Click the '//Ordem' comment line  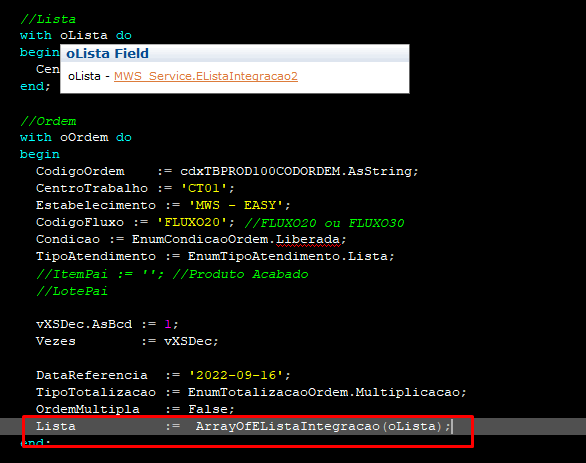(48, 121)
